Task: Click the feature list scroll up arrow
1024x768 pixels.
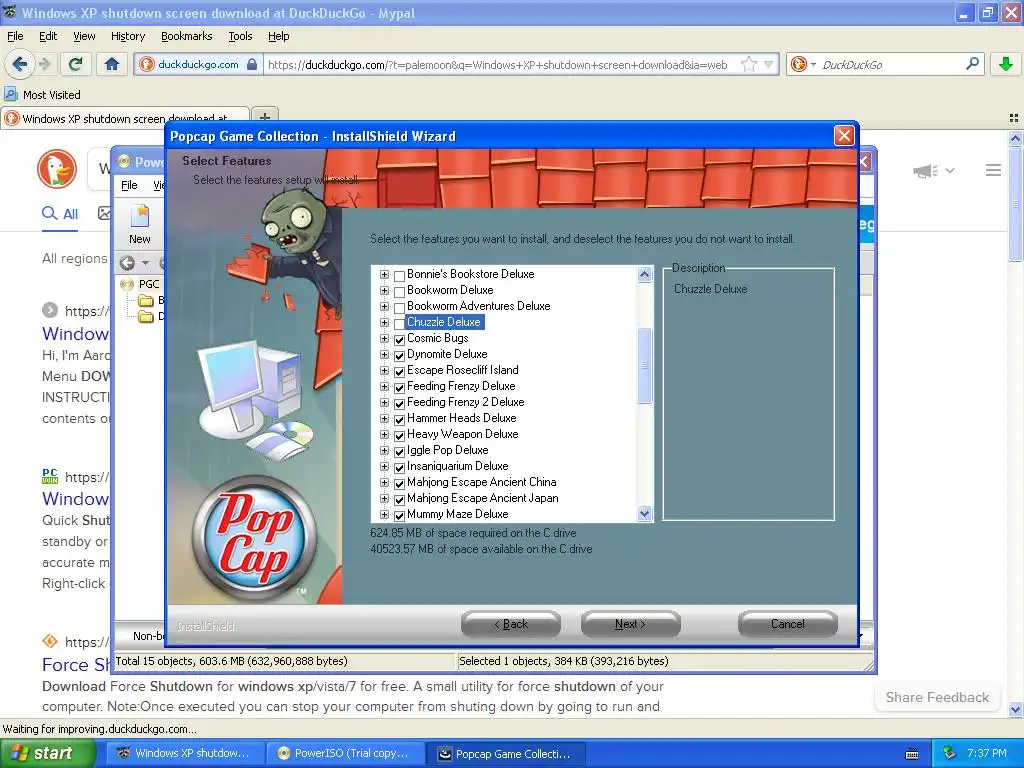Action: (645, 274)
